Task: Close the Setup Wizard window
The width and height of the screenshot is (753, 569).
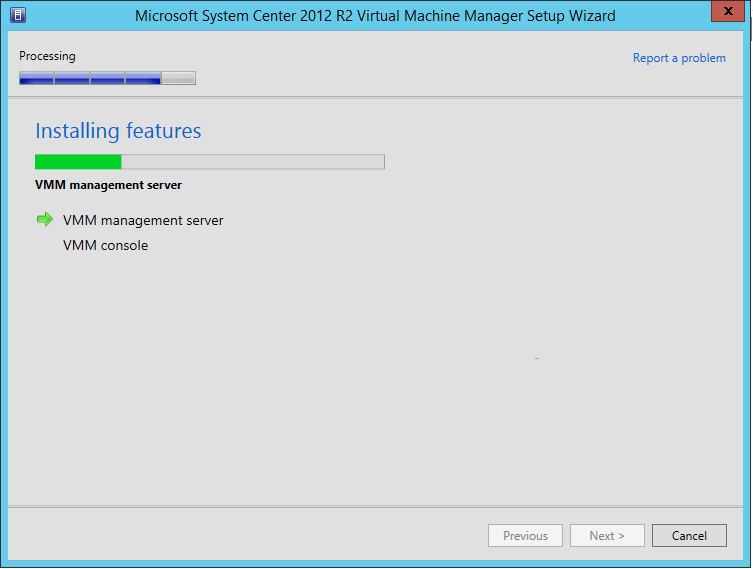Action: click(728, 12)
